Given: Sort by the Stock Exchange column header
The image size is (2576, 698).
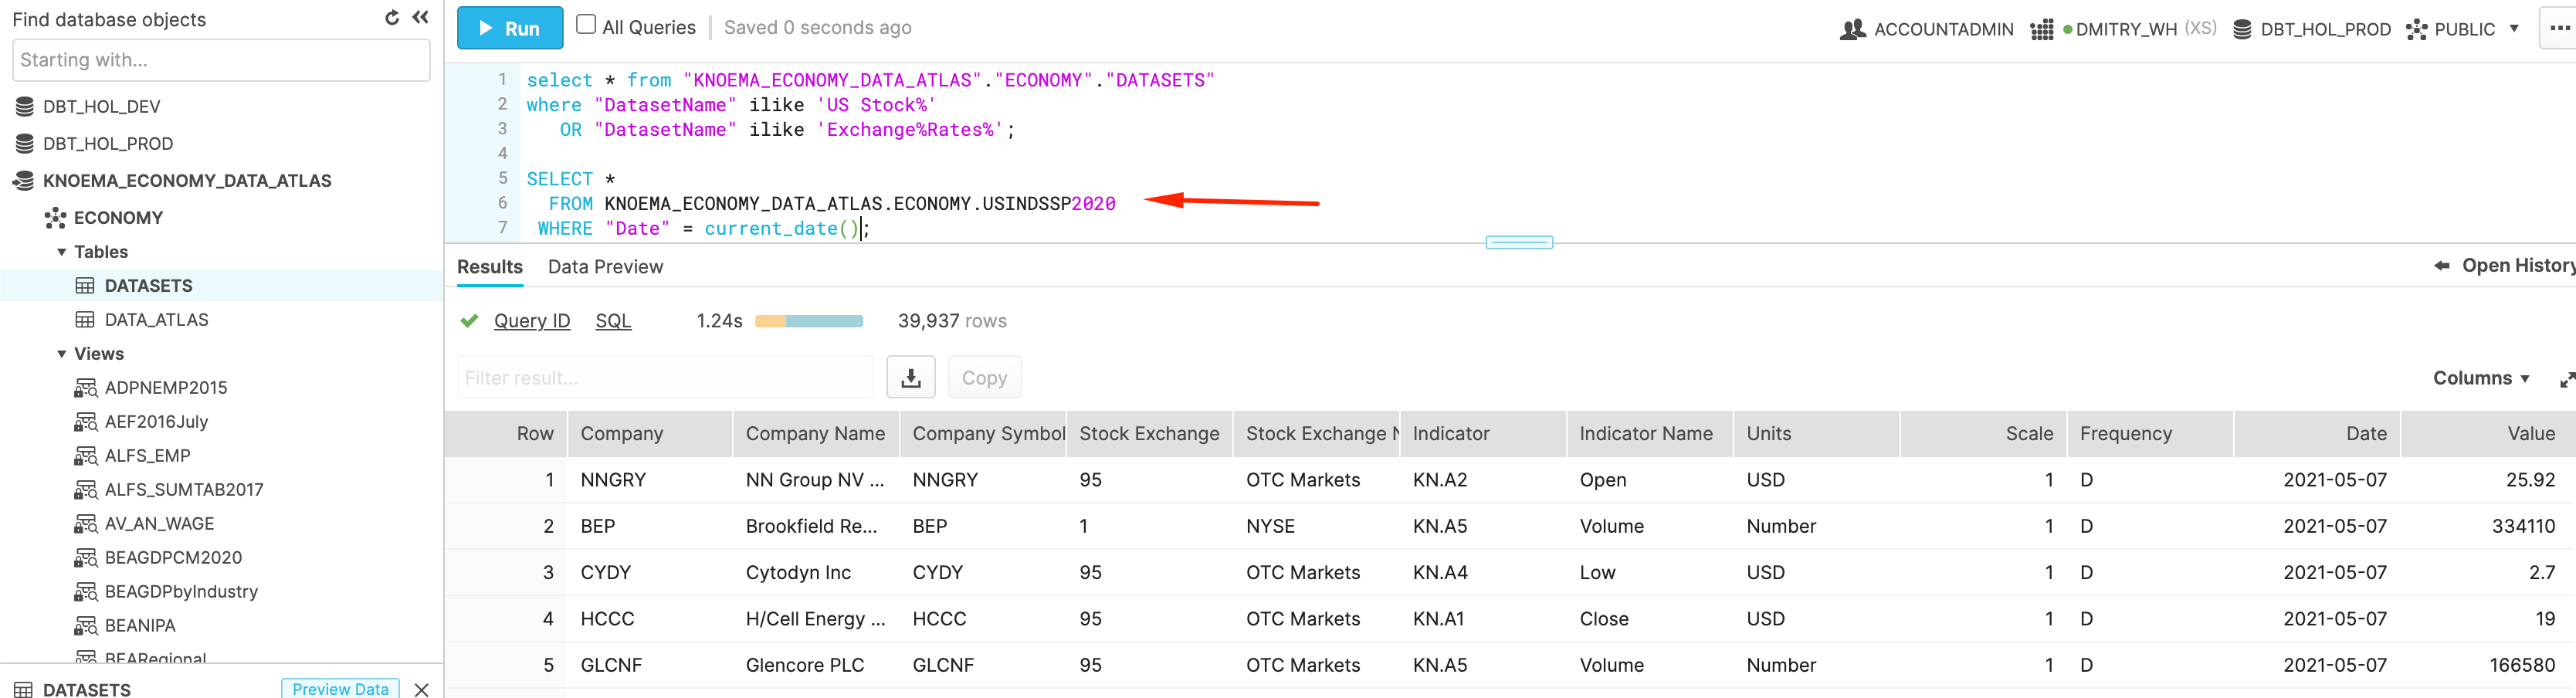Looking at the screenshot, I should tap(1149, 434).
